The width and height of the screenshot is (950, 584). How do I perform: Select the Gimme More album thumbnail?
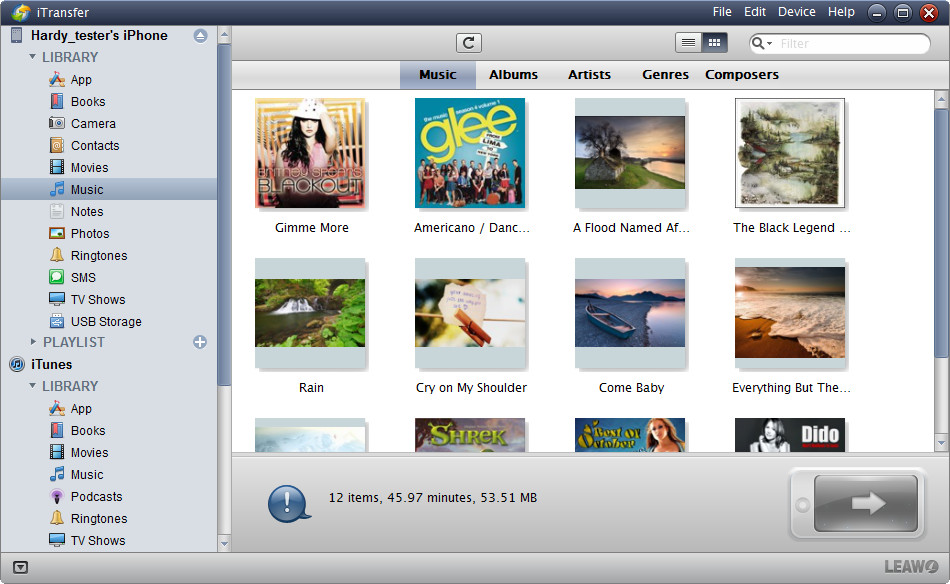[x=310, y=153]
